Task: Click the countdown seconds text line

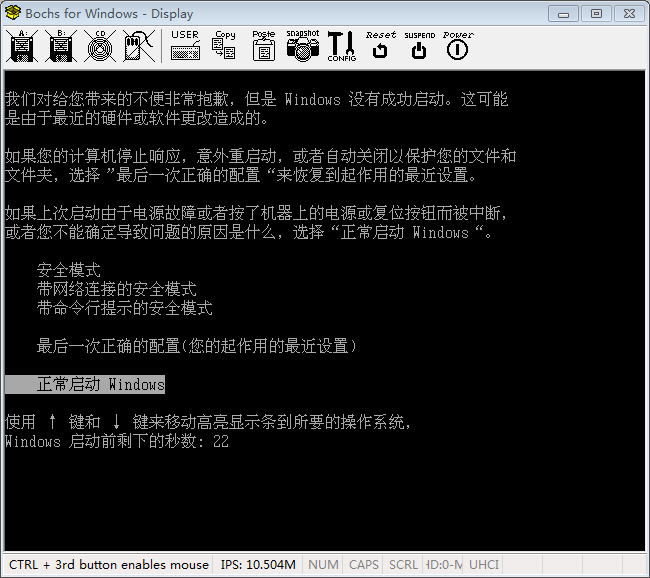Action: (x=117, y=441)
